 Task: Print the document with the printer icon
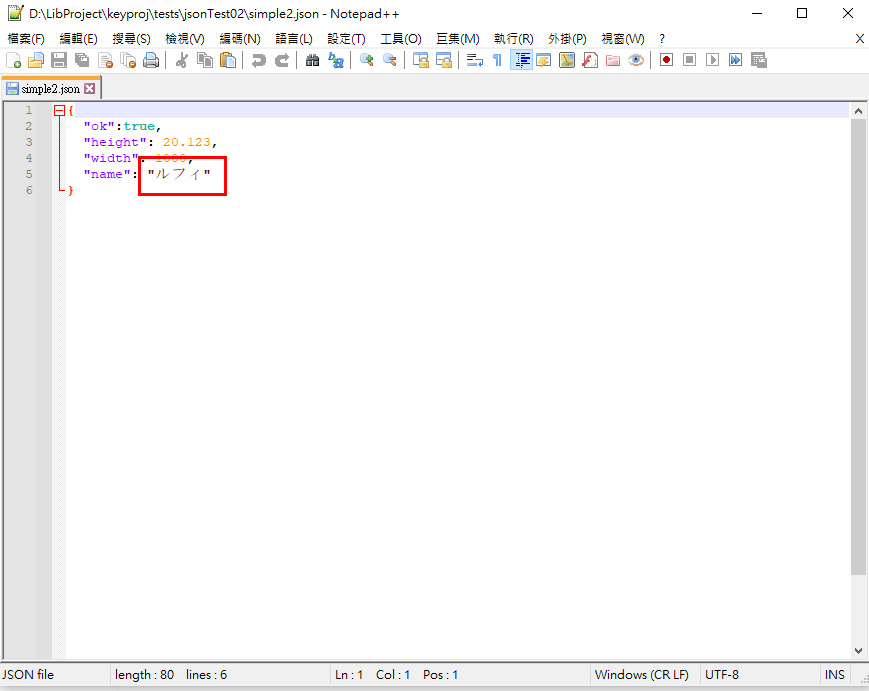click(x=151, y=60)
